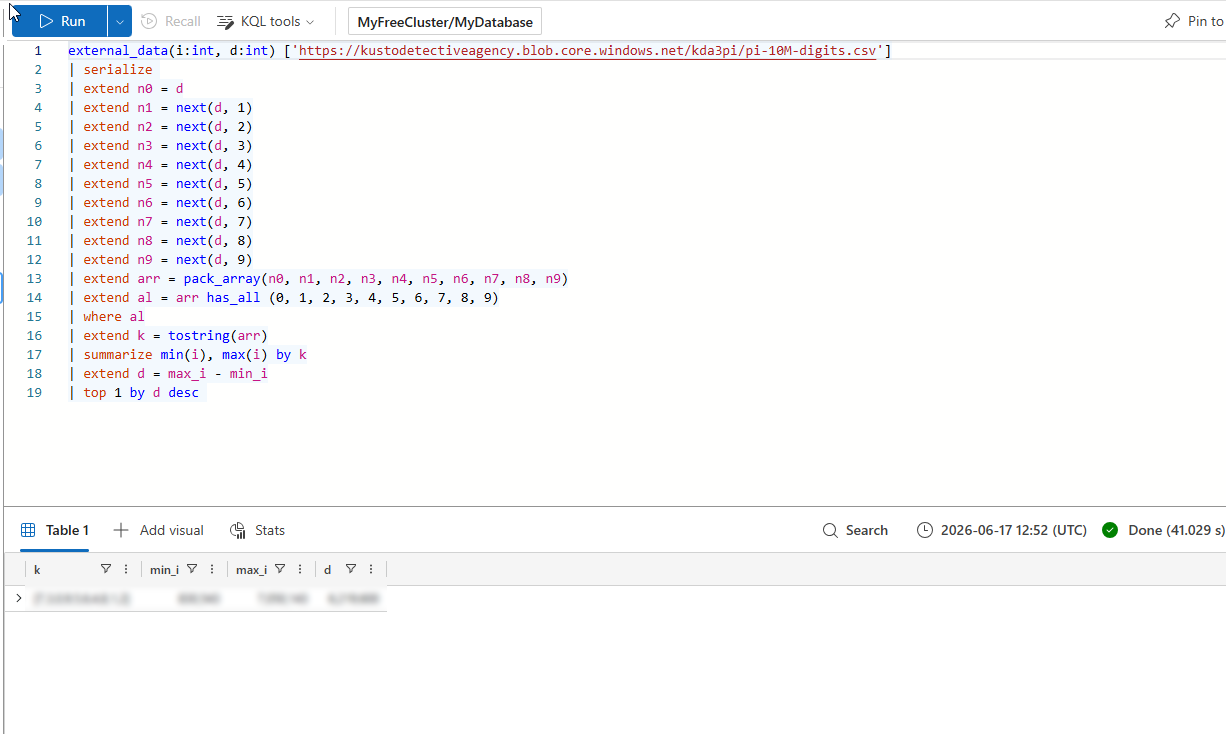Click the Done (41.029 s) status
Image resolution: width=1226 pixels, height=734 pixels.
coord(1162,530)
